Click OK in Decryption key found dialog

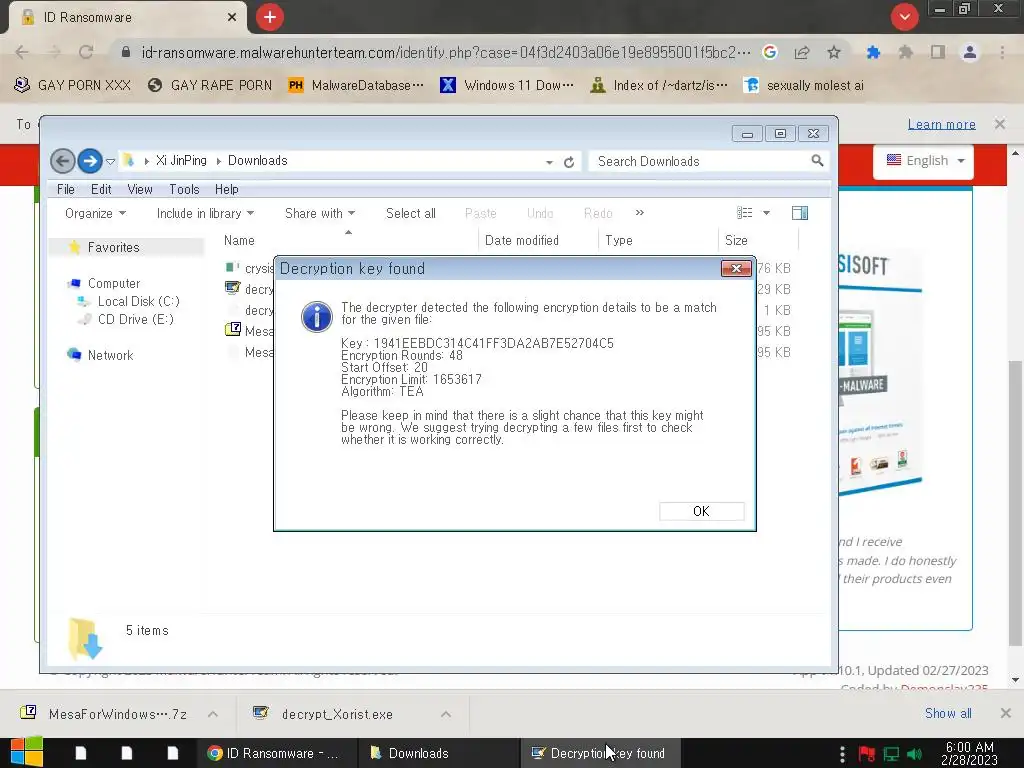(701, 511)
